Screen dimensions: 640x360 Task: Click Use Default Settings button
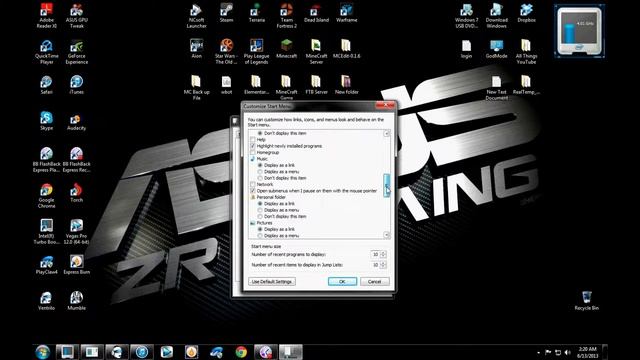(x=272, y=282)
